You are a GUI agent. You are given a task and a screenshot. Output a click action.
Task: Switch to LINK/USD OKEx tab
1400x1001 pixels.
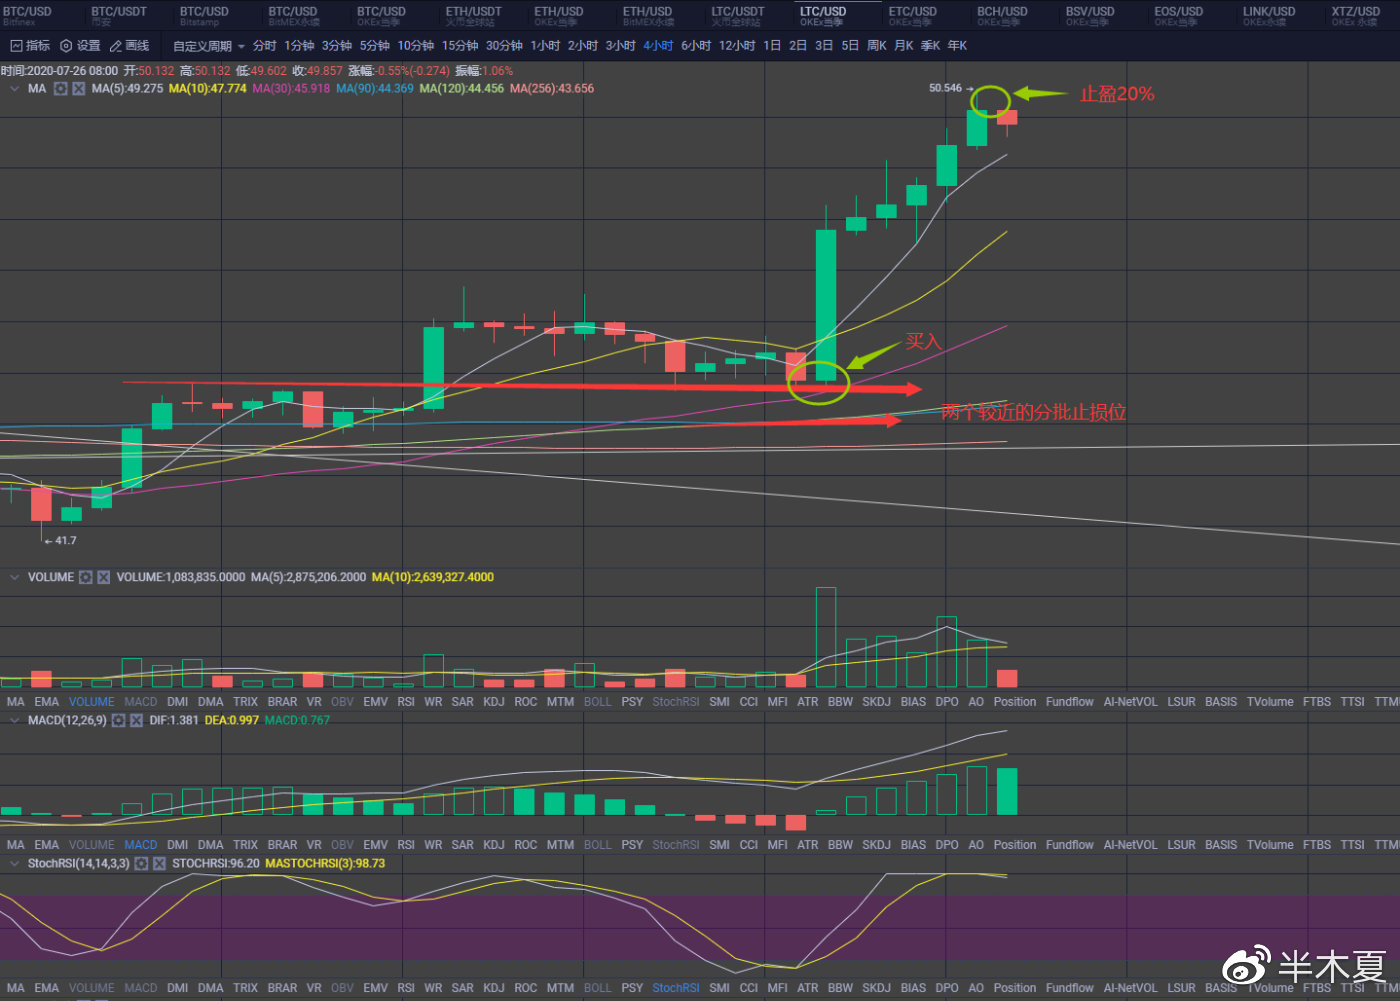[x=1269, y=16]
